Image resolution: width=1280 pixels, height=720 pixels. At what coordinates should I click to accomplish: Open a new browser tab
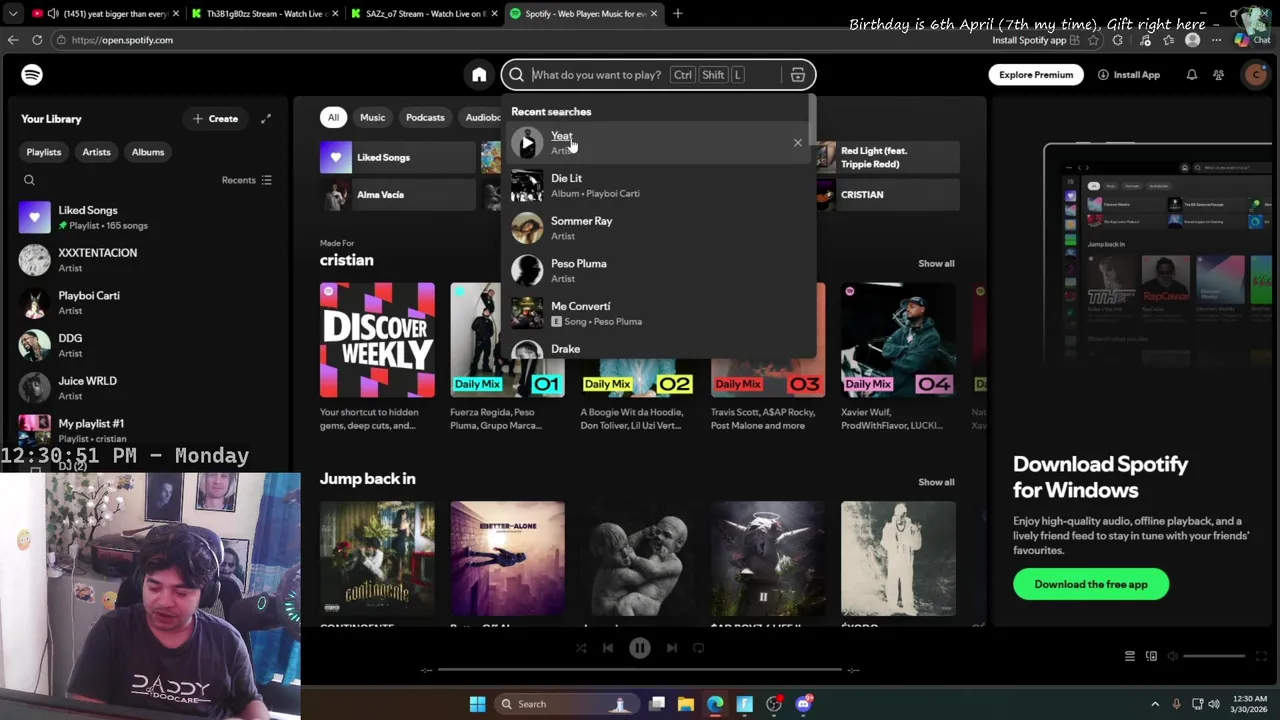[677, 14]
